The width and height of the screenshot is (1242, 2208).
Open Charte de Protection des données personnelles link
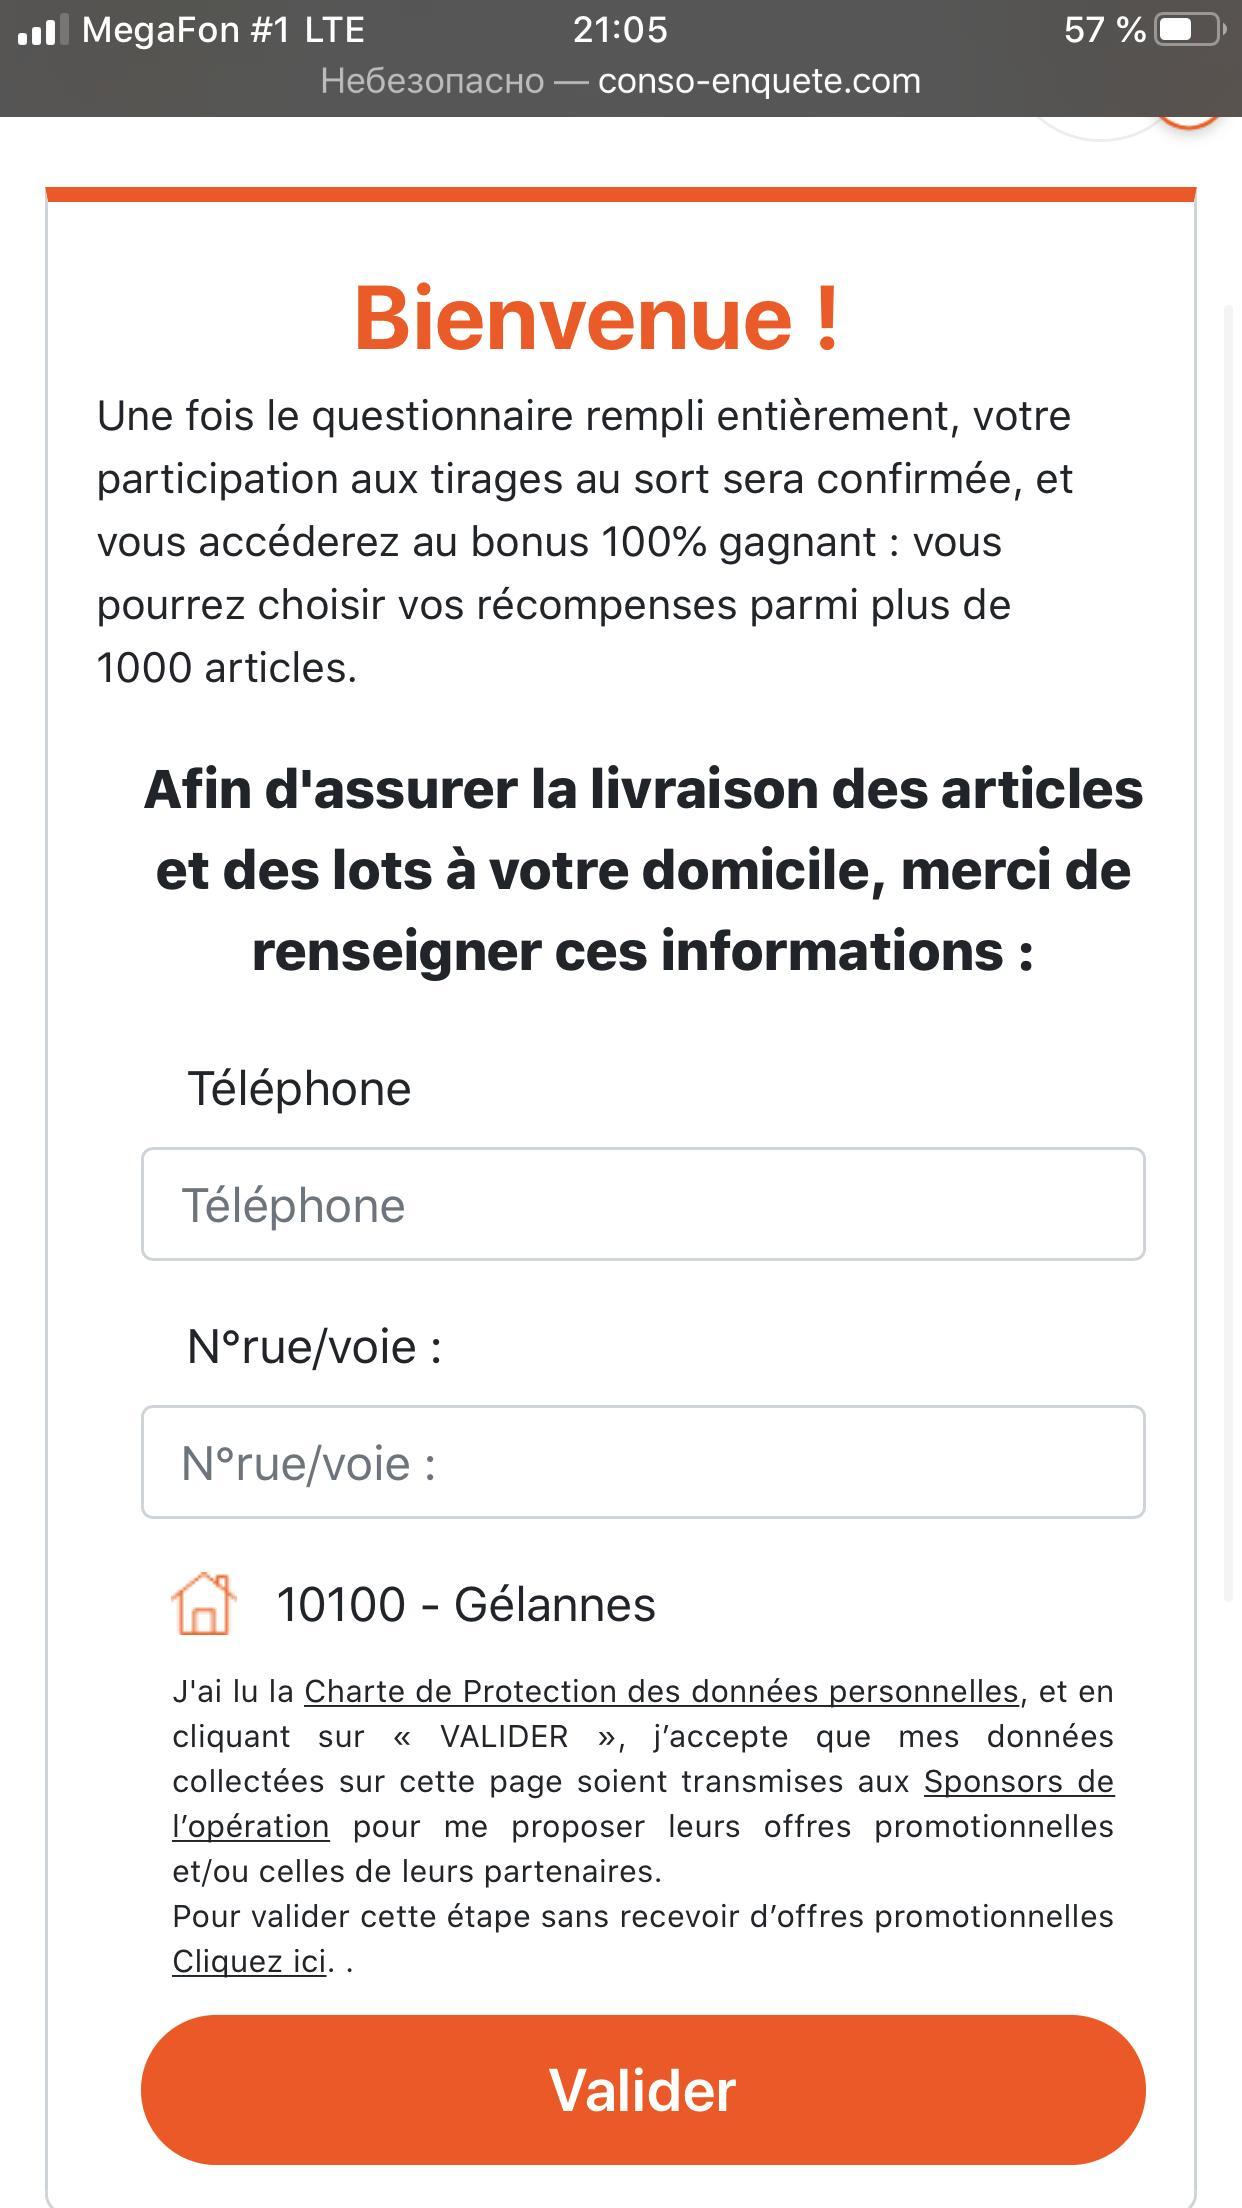pyautogui.click(x=661, y=1691)
